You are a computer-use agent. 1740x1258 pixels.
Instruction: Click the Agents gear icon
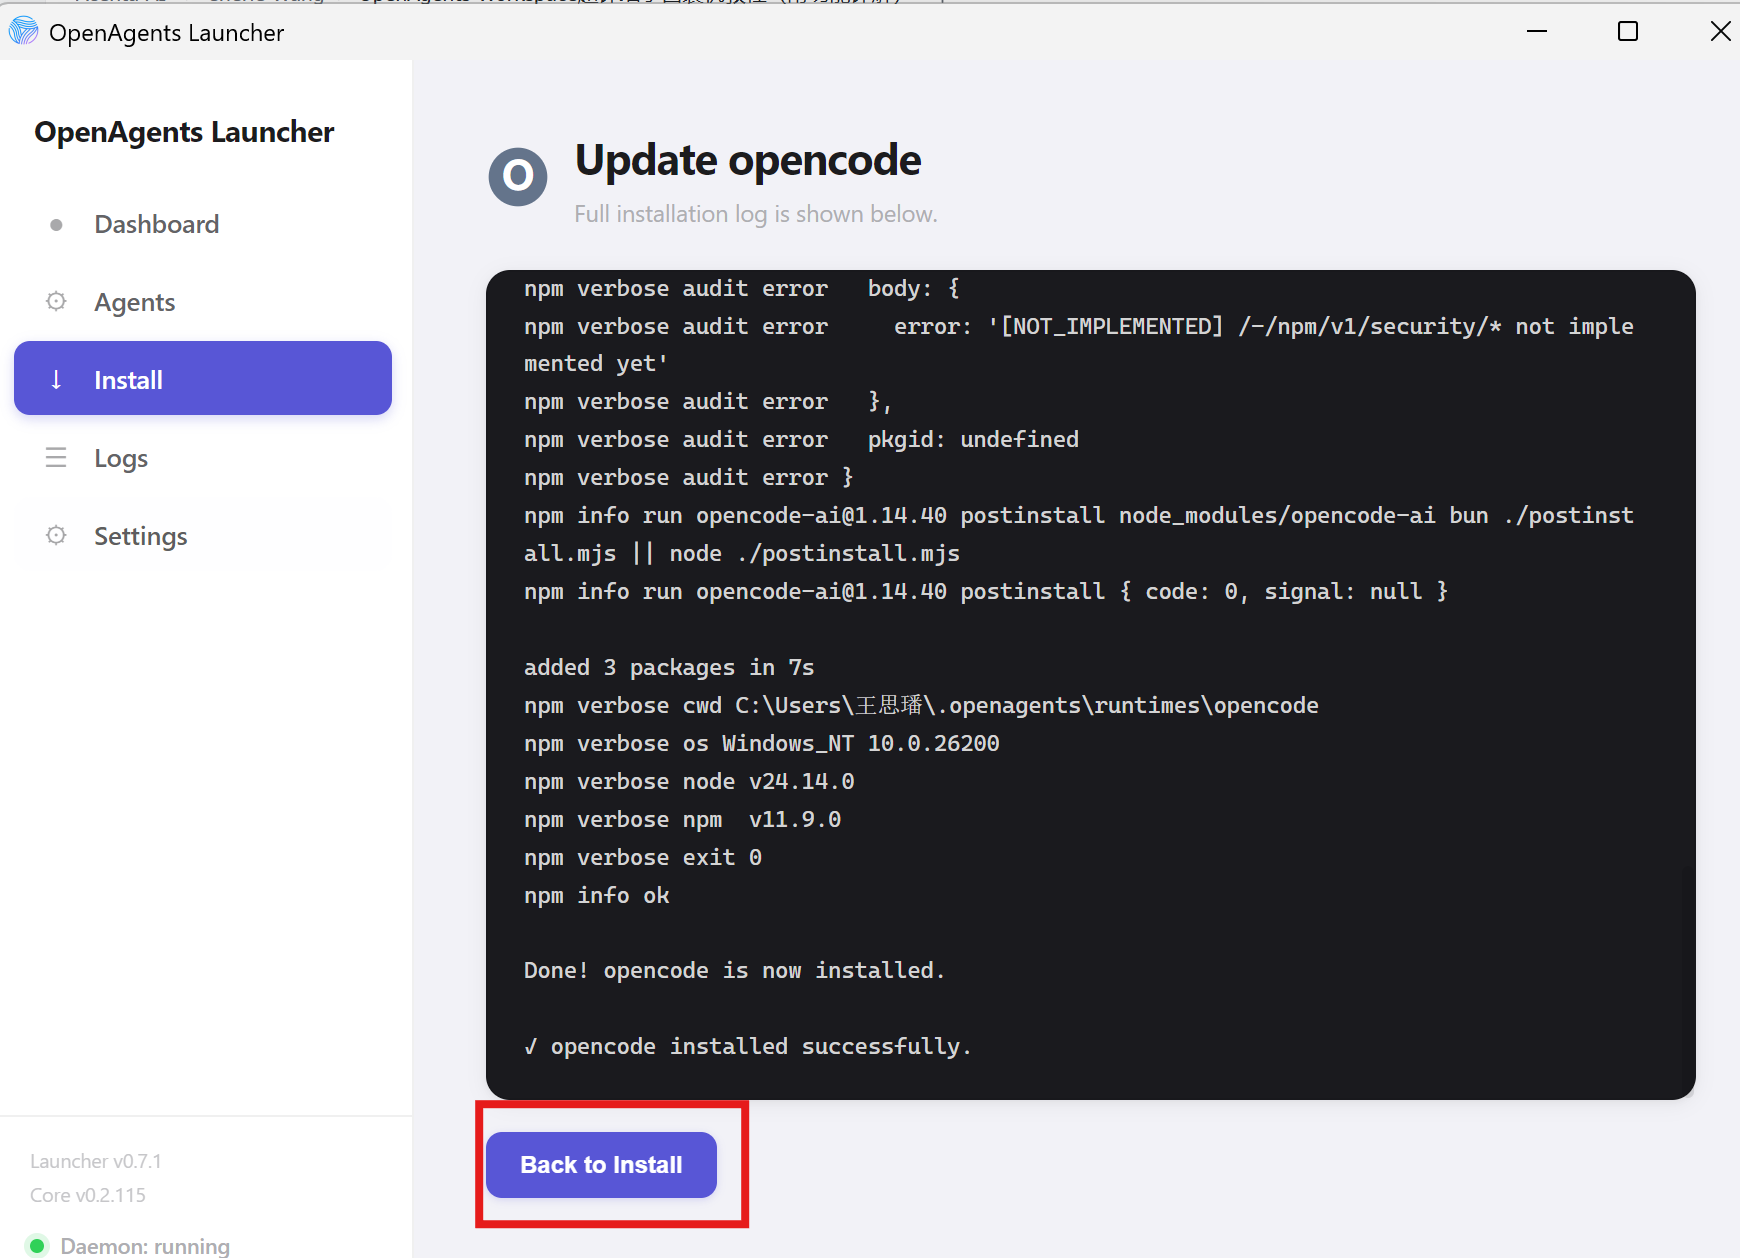56,301
